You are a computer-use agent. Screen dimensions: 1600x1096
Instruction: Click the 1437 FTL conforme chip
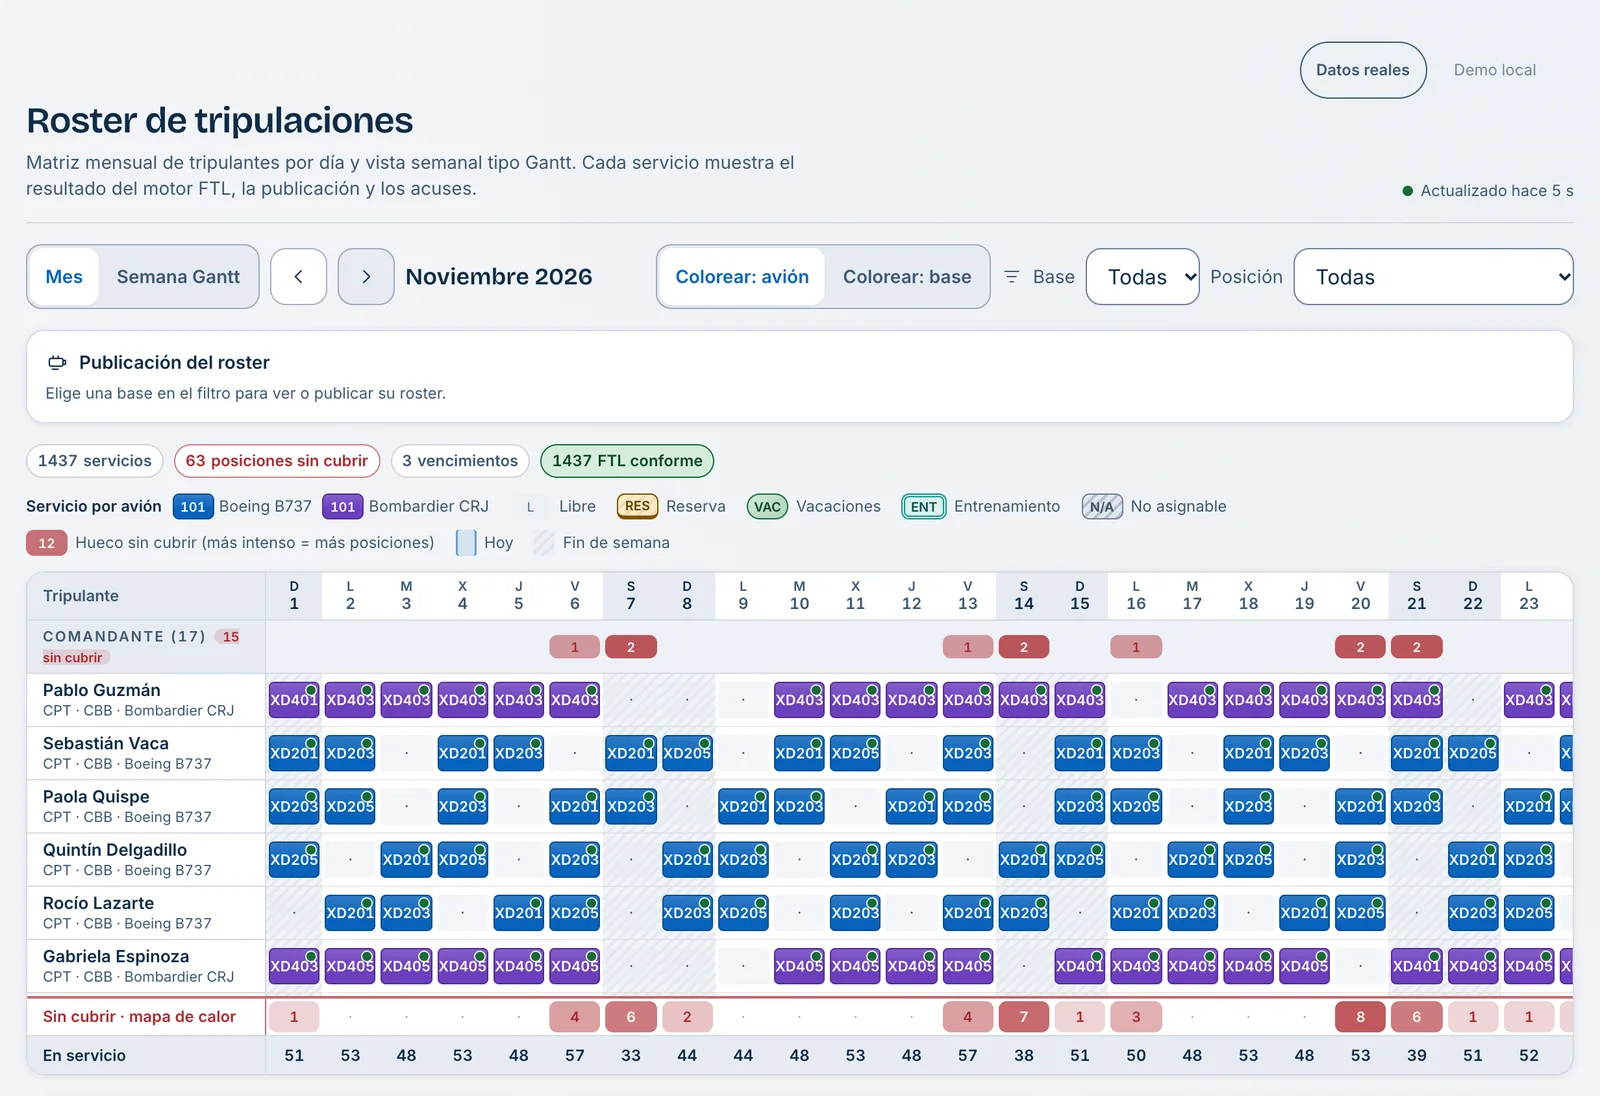tap(627, 461)
